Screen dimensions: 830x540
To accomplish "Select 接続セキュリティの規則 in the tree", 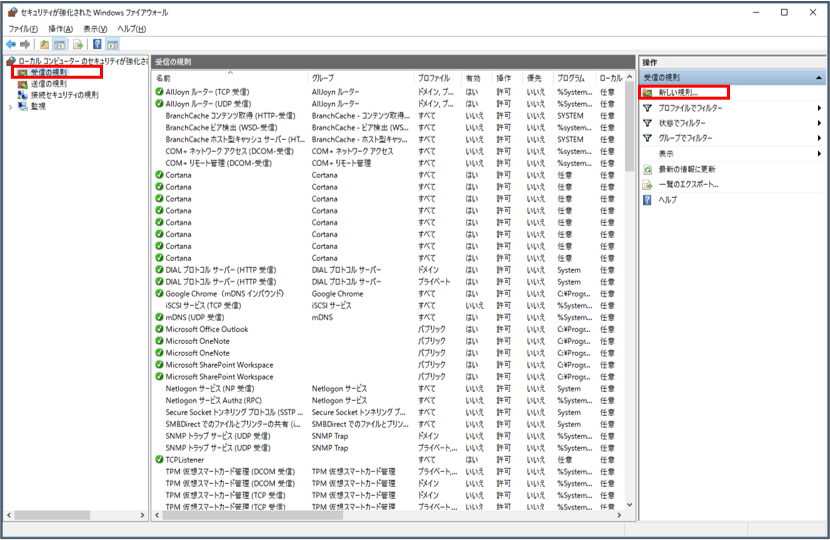I will [64, 95].
